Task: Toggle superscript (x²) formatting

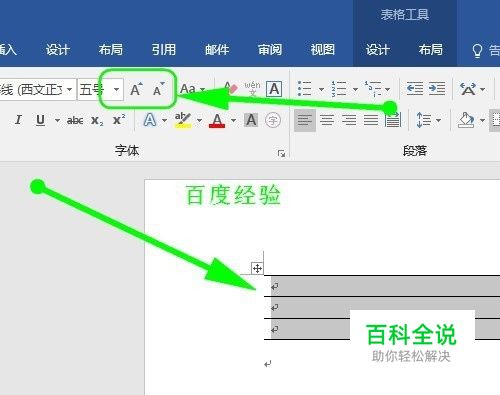Action: tap(119, 119)
